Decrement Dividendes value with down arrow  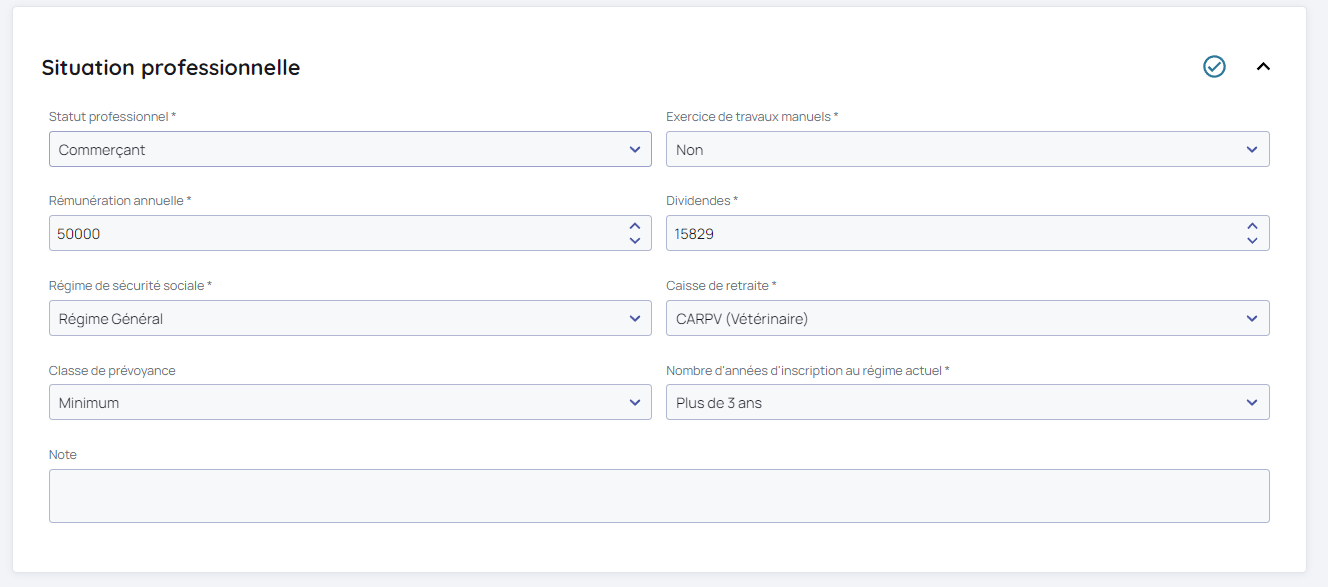(x=1252, y=241)
